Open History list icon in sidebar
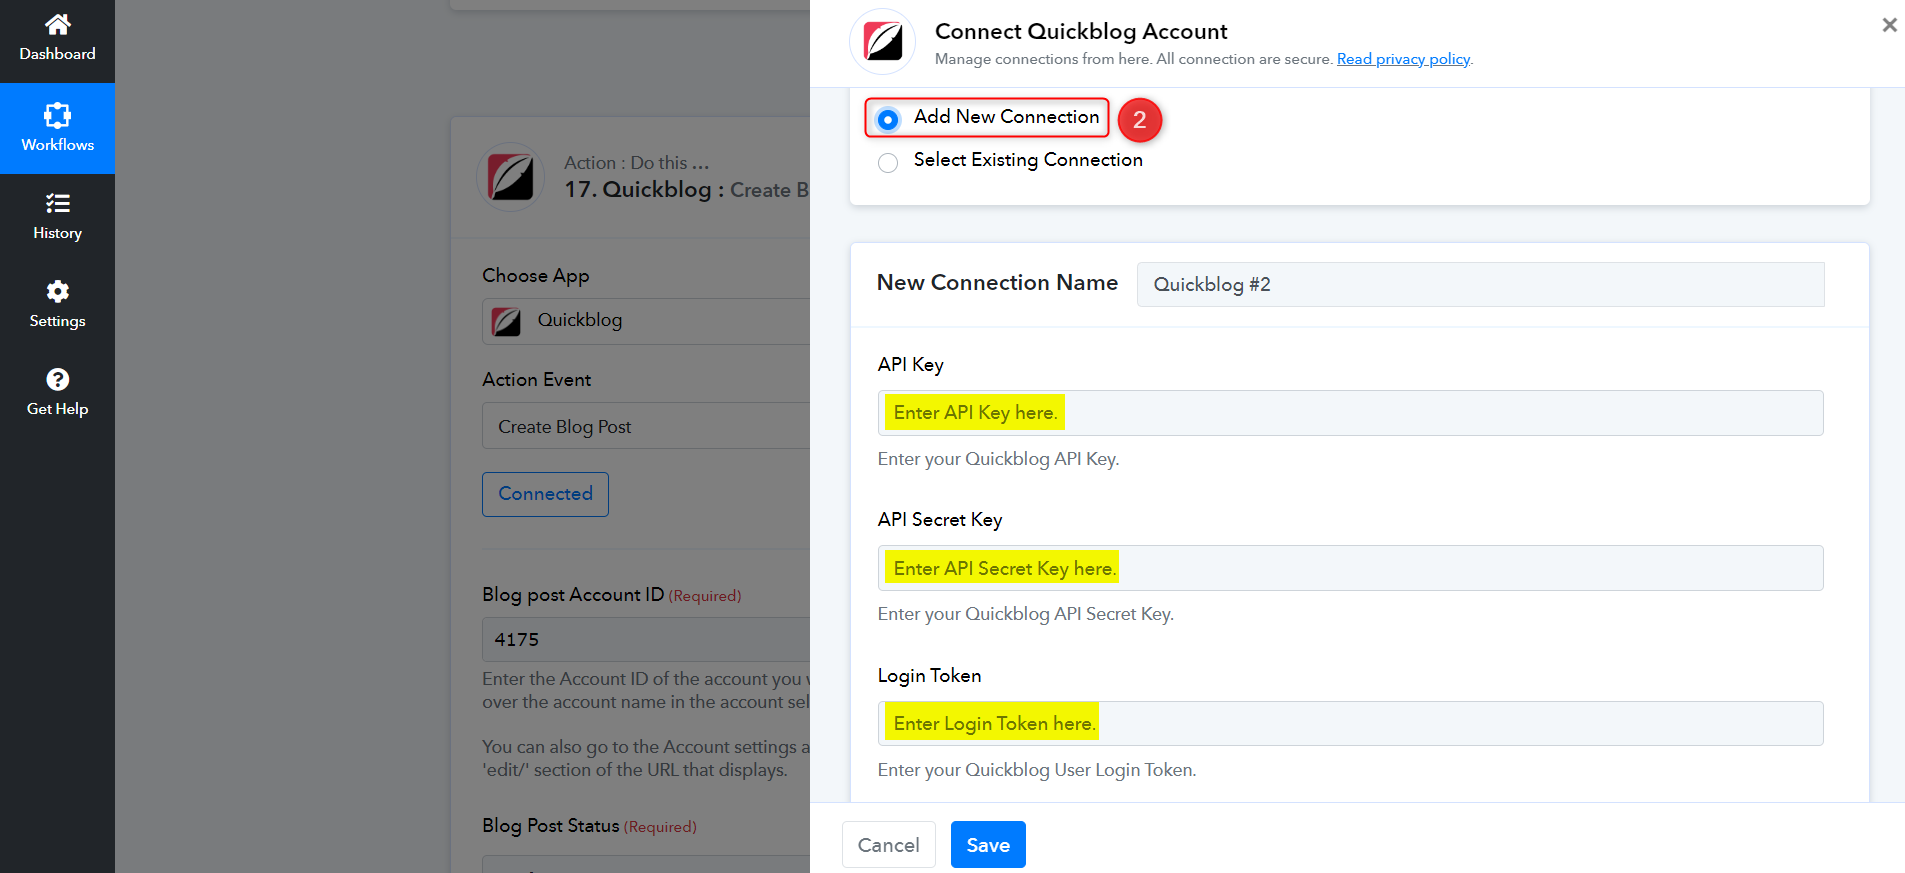The image size is (1905, 873). (x=58, y=203)
